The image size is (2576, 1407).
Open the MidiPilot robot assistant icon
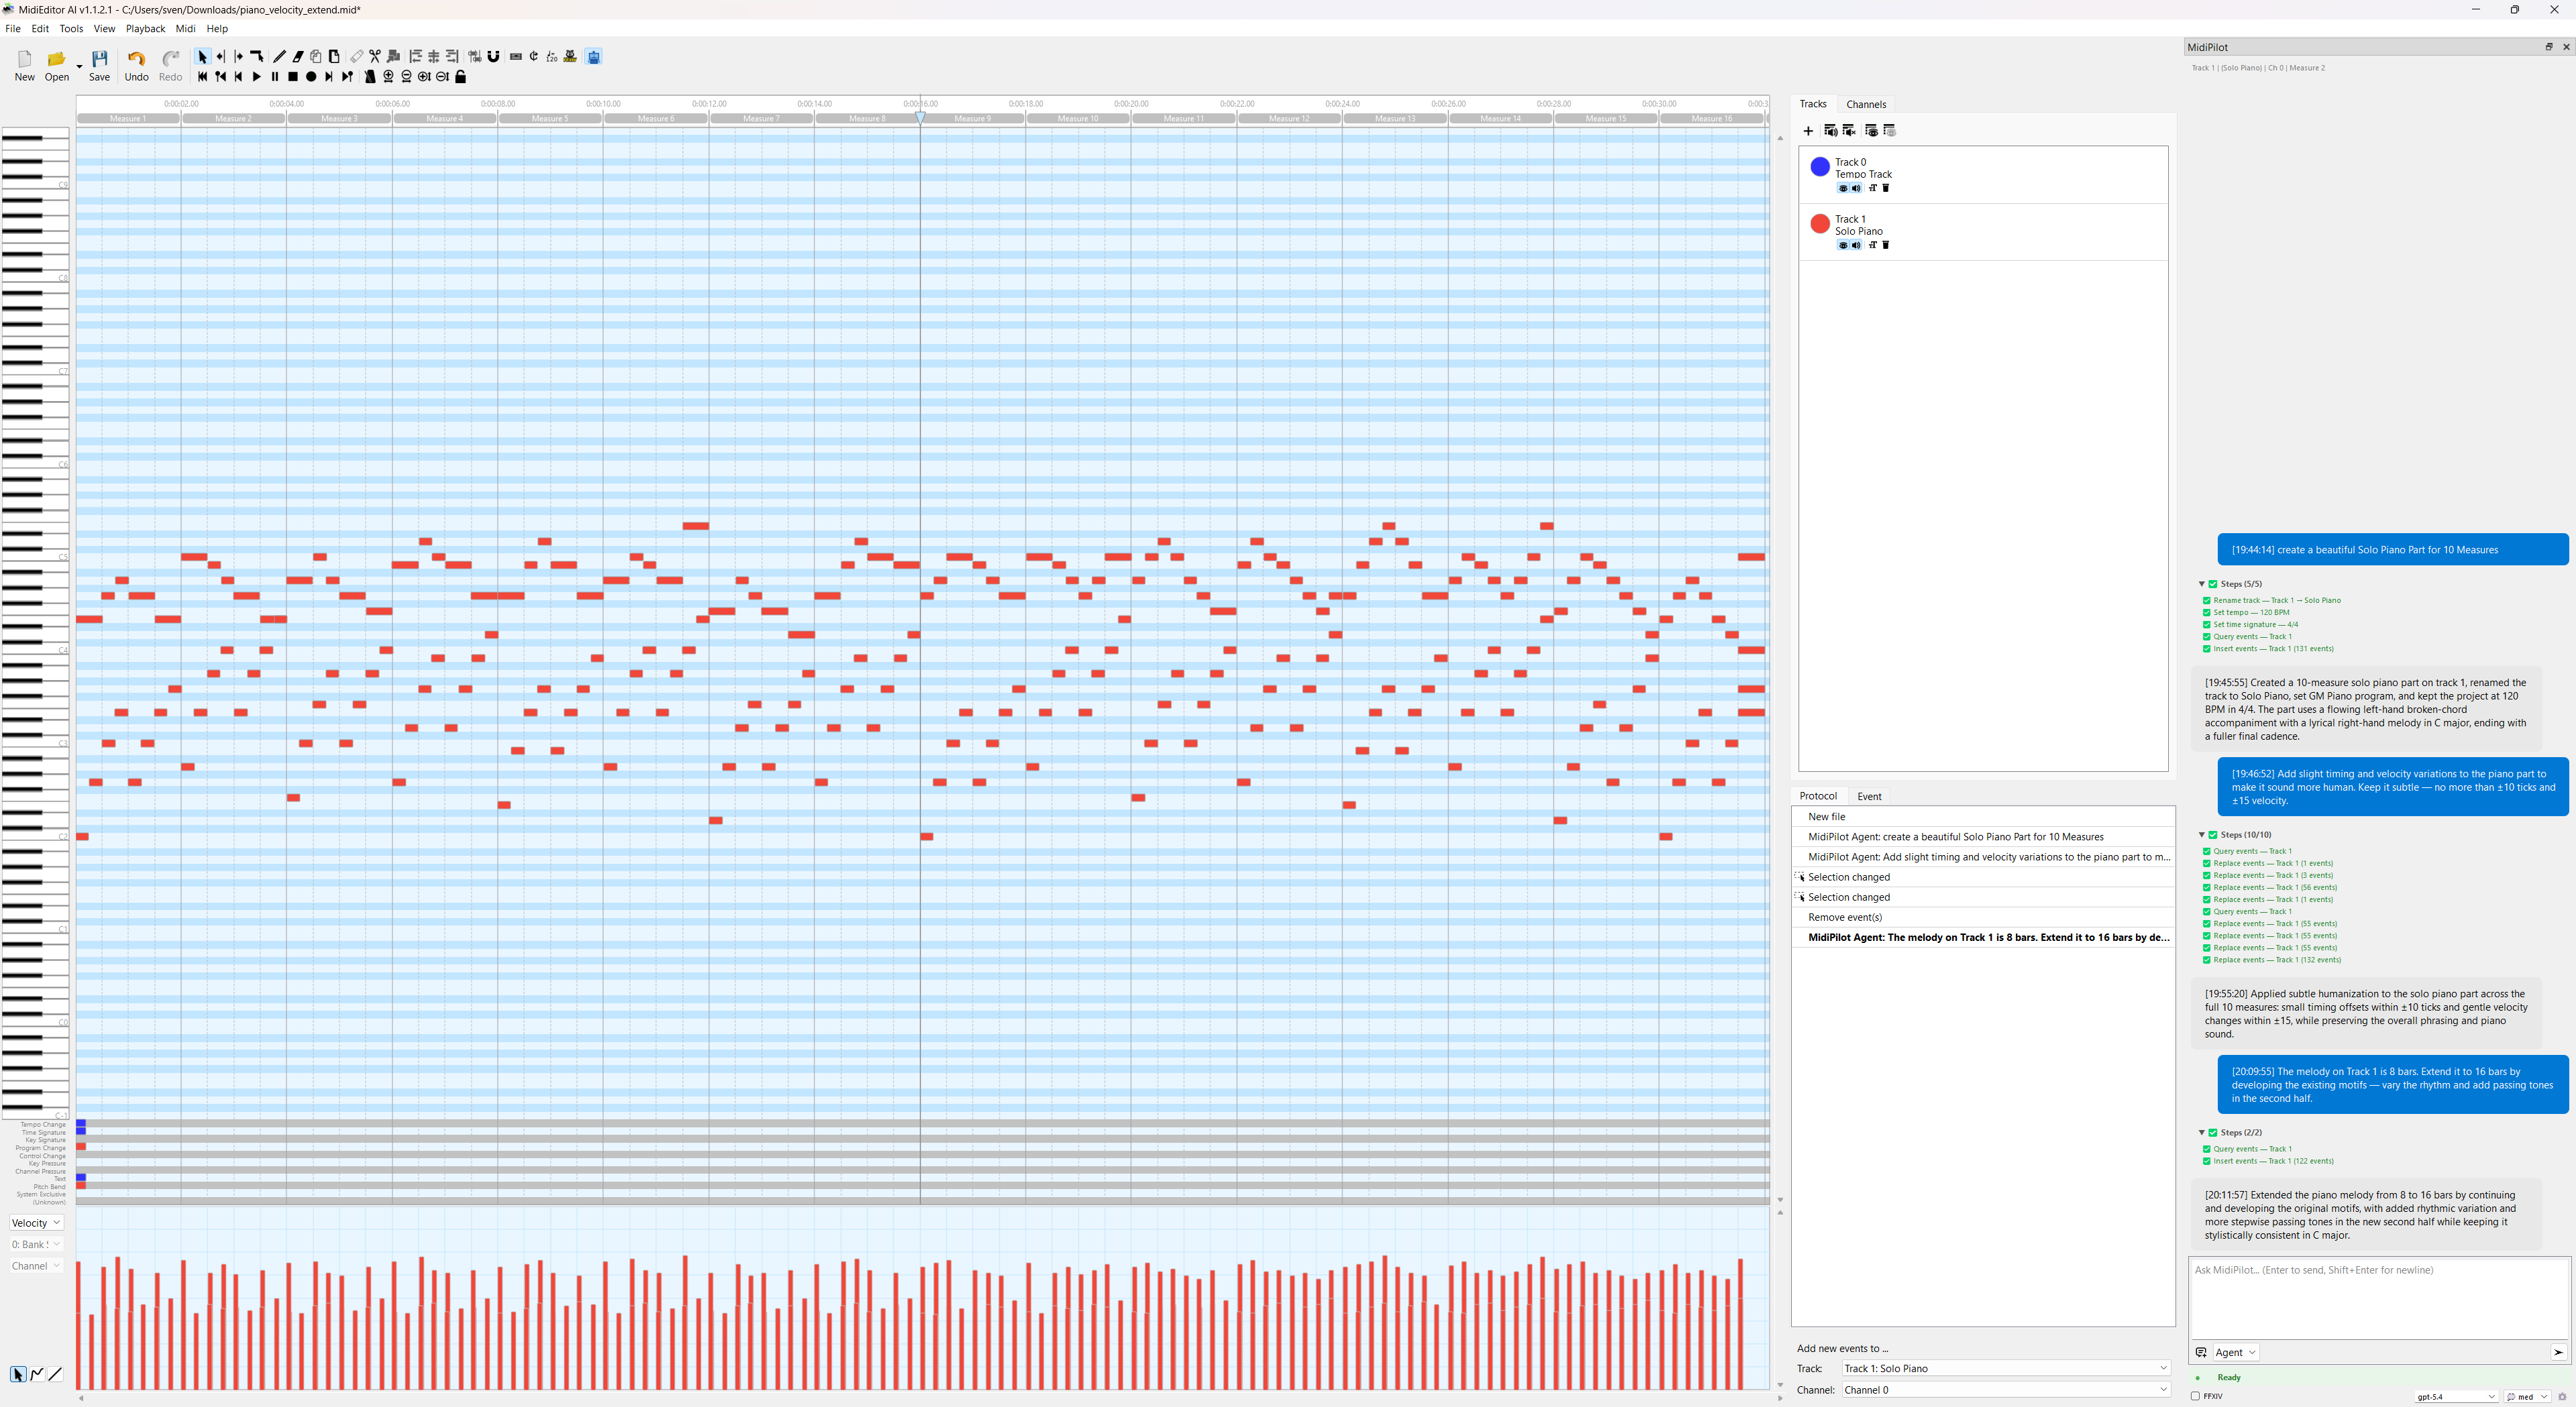594,57
